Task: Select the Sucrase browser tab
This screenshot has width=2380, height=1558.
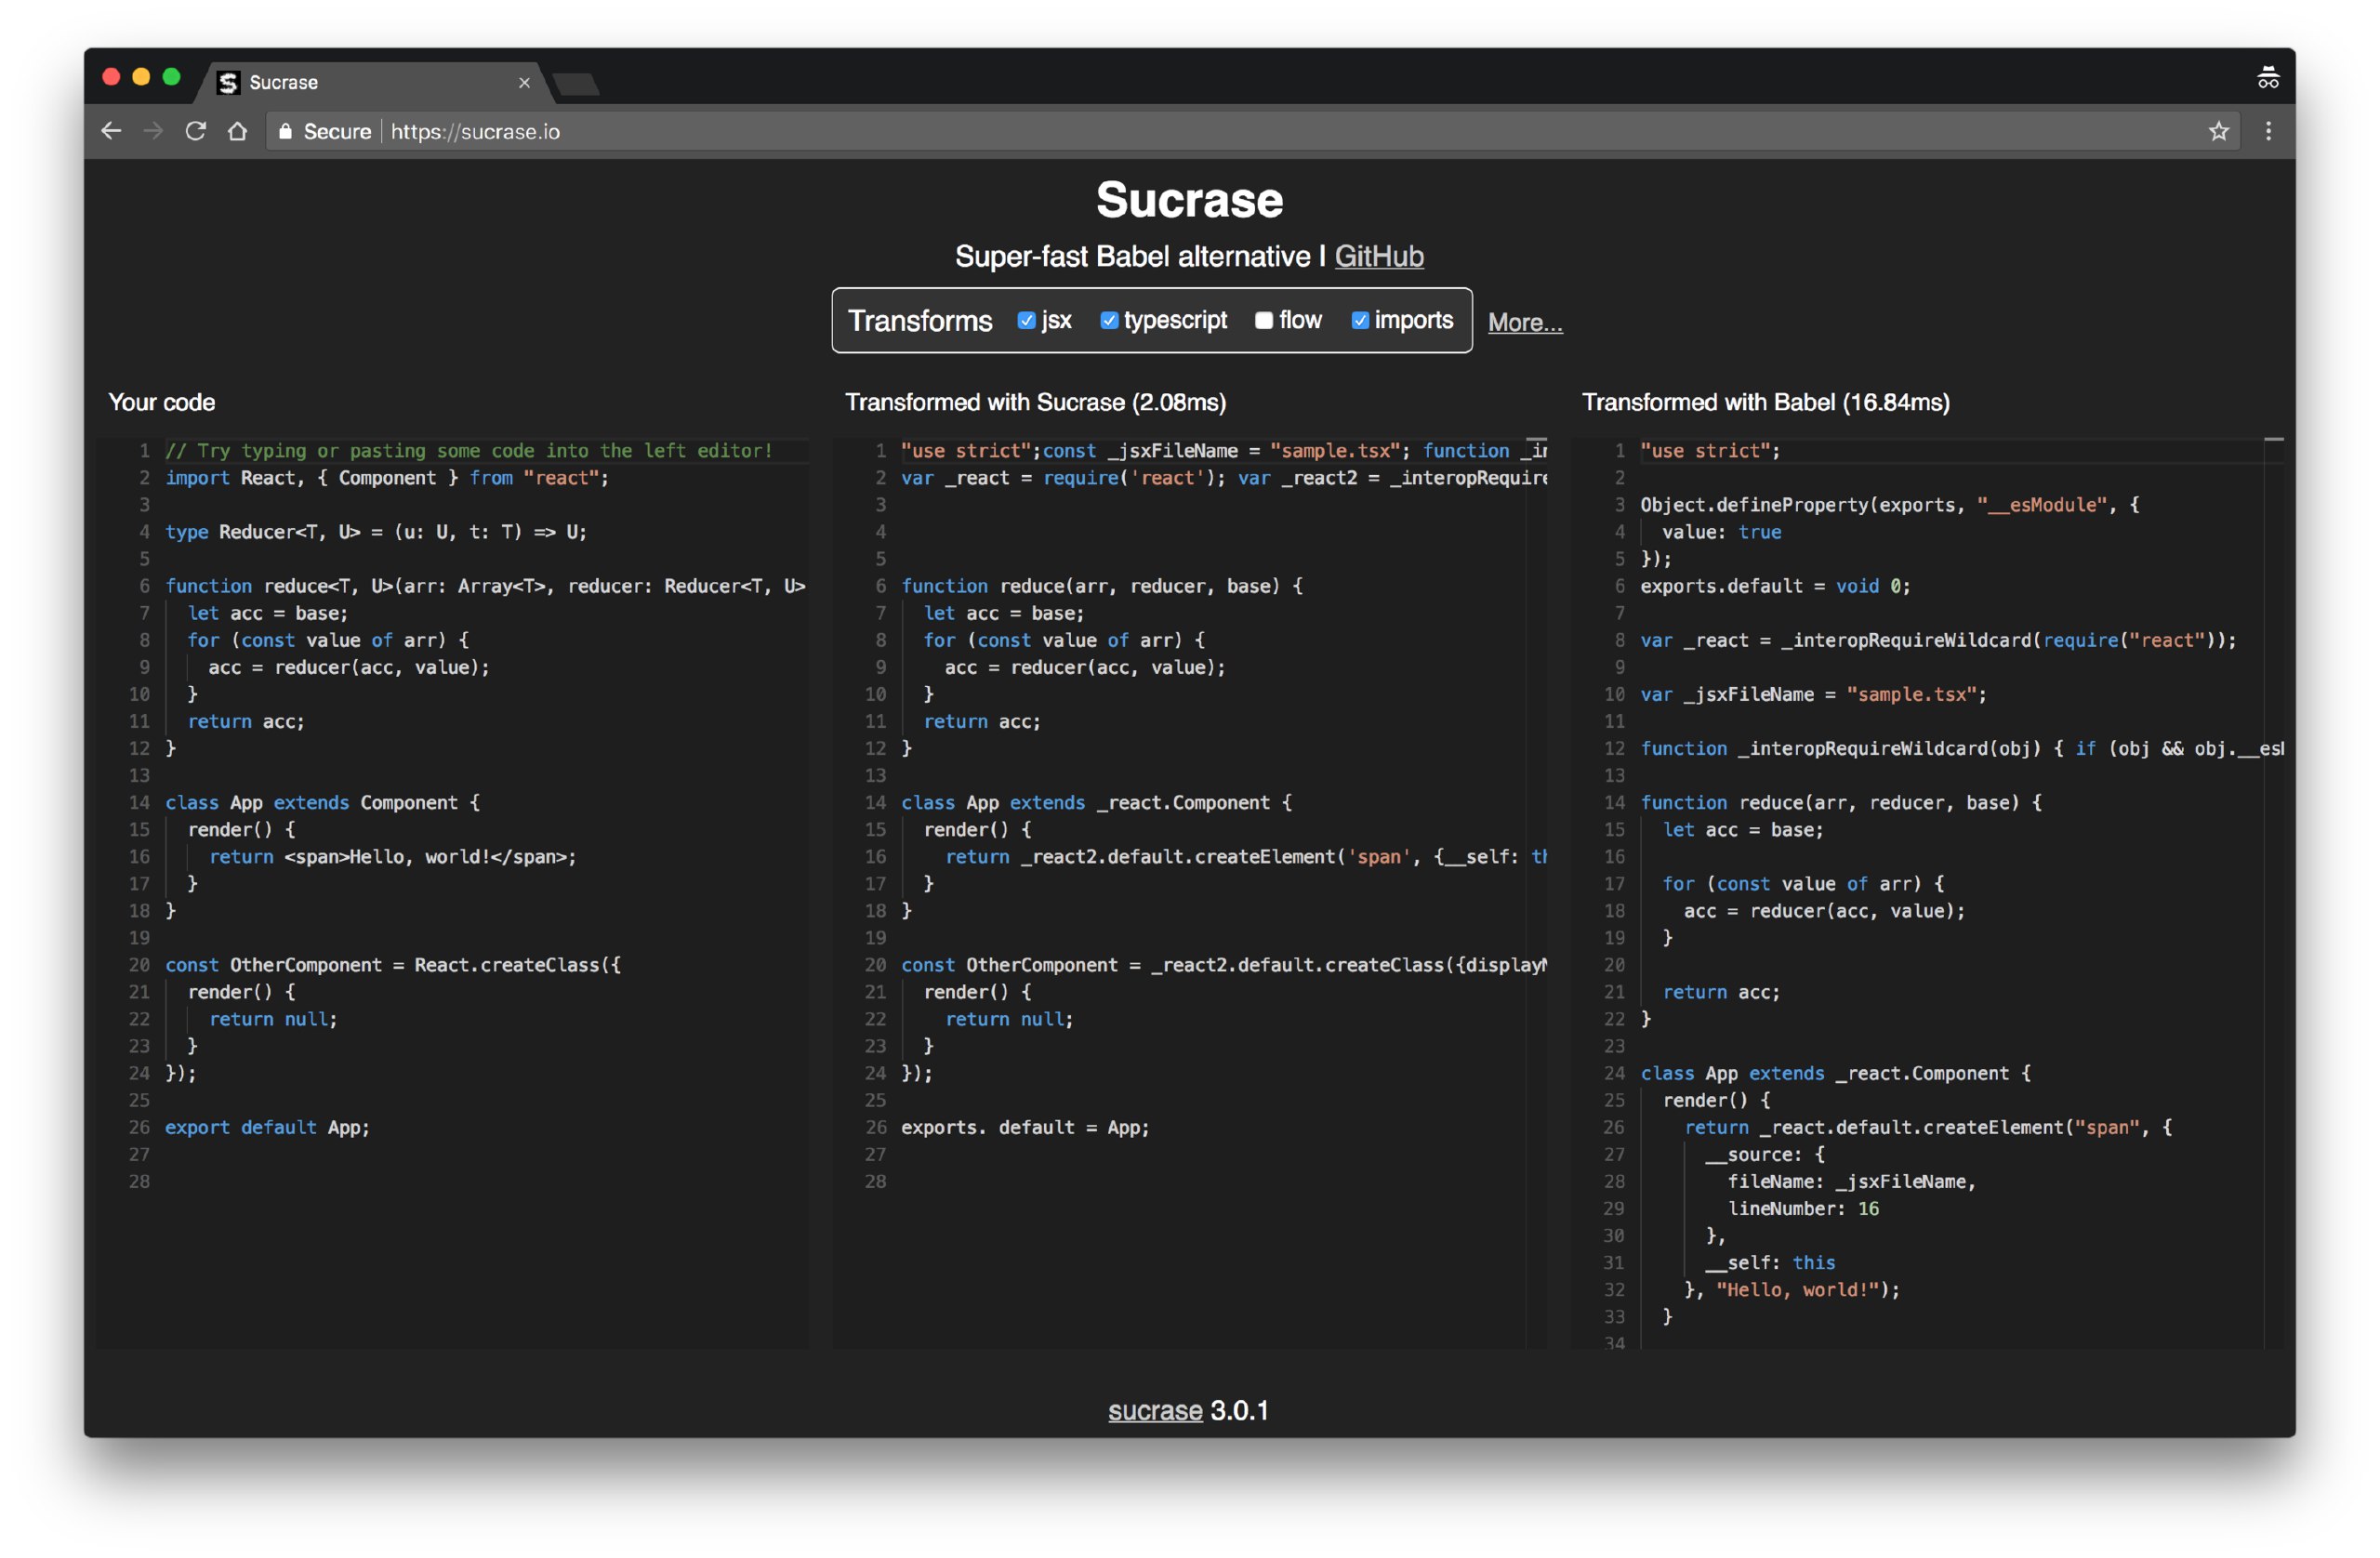Action: click(375, 83)
